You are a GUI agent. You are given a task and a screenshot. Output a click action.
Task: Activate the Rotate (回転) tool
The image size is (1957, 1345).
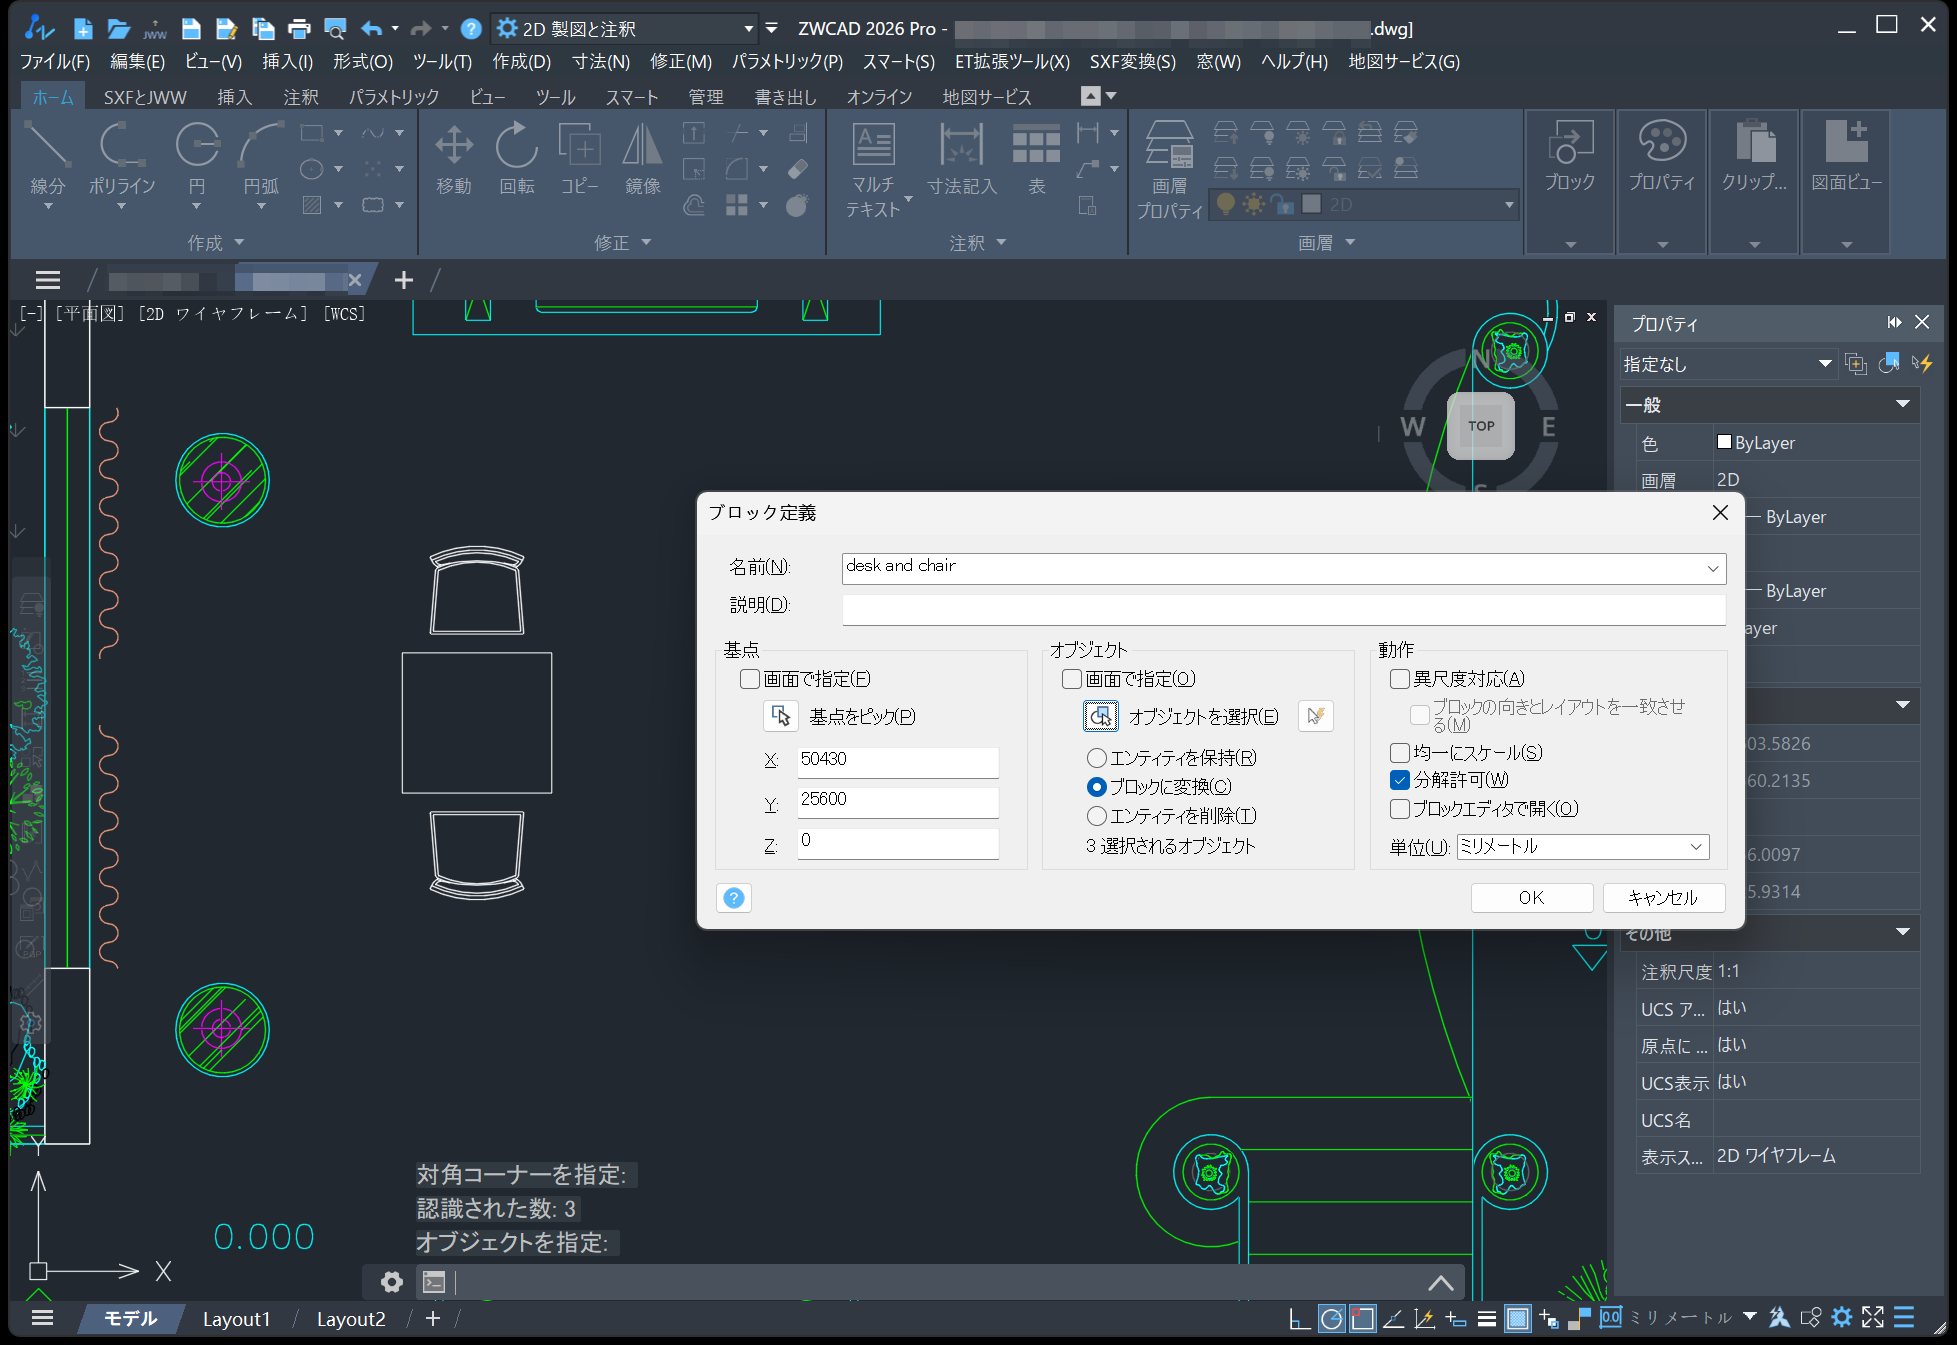(x=517, y=157)
